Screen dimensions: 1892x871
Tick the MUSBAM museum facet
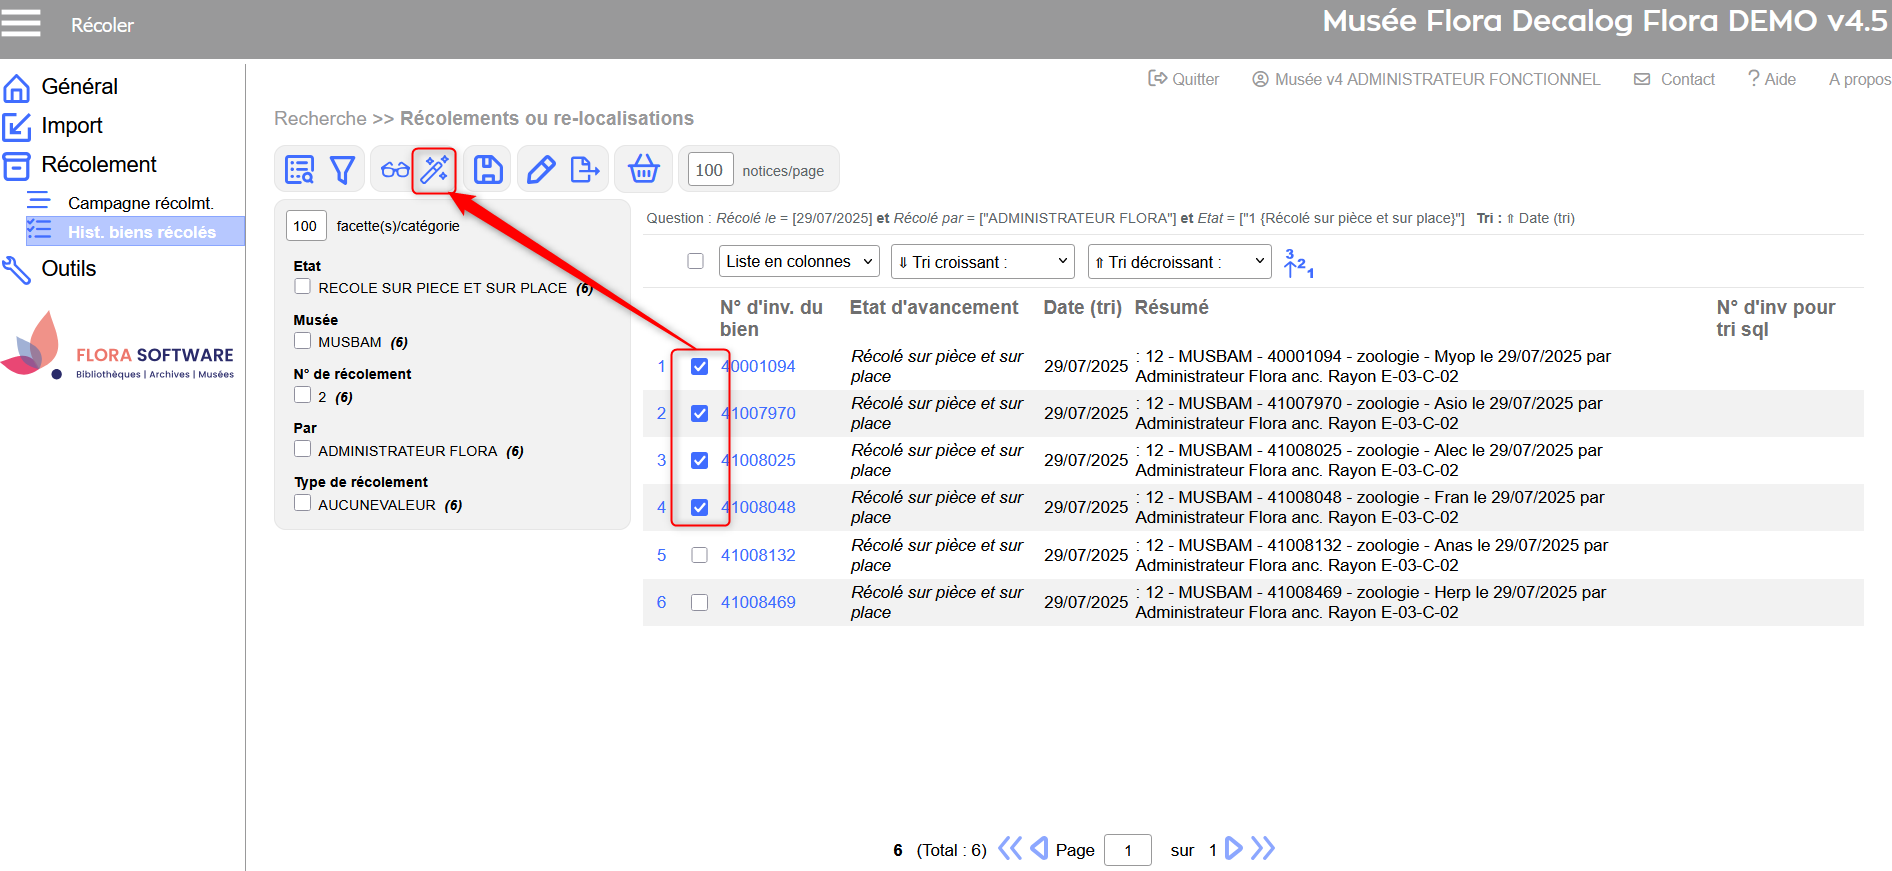(302, 341)
